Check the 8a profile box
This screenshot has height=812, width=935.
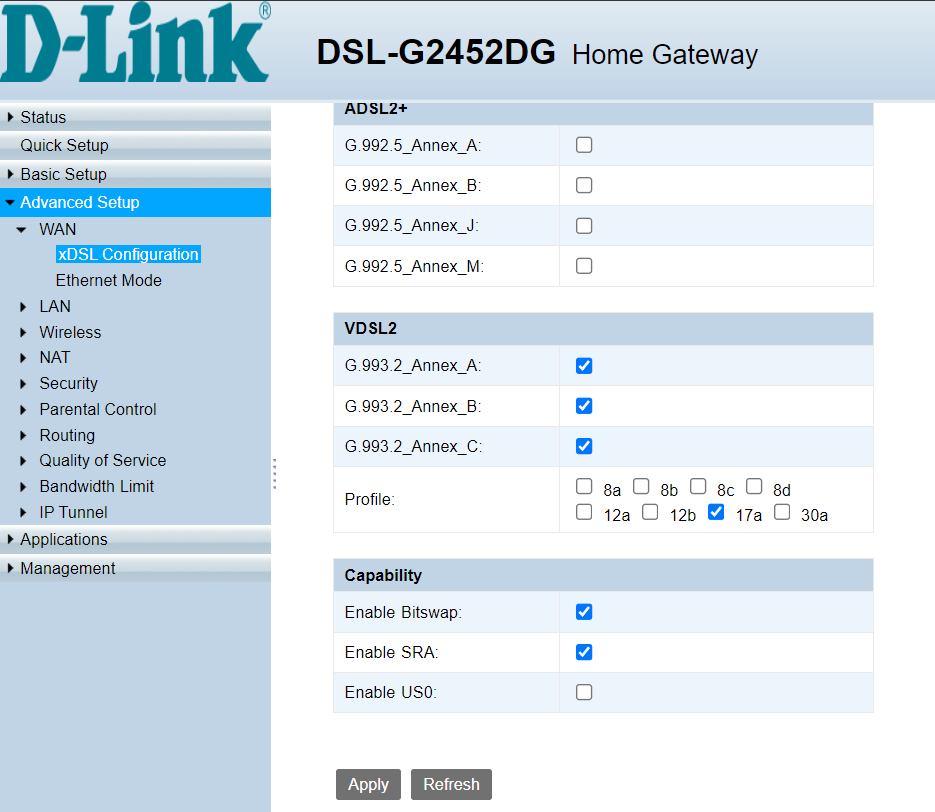point(584,486)
